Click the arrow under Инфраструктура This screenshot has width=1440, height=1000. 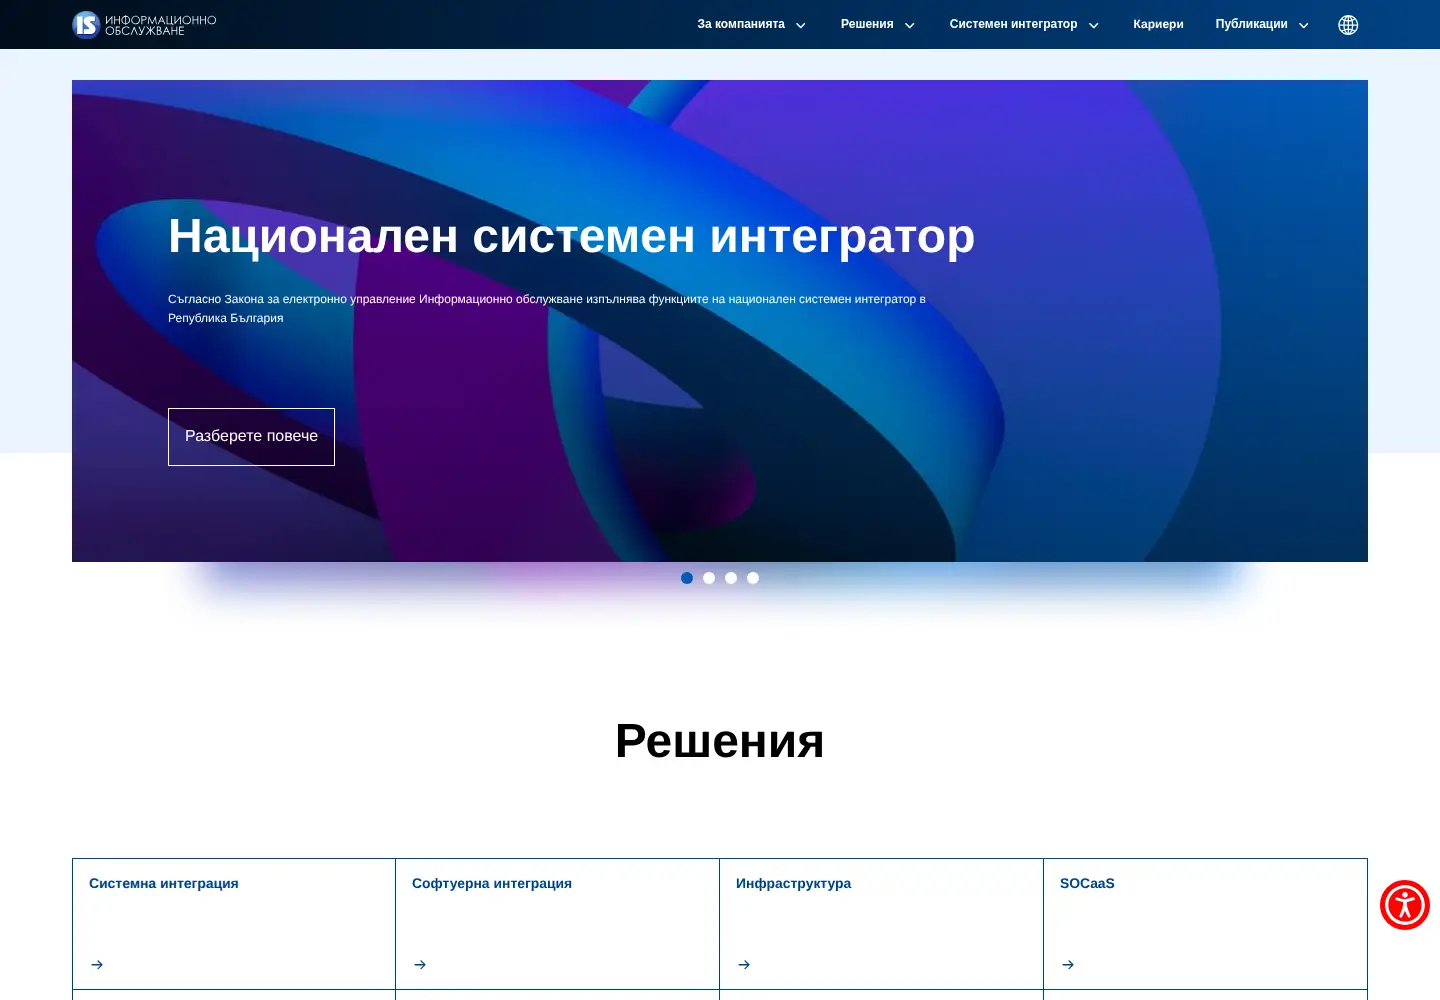click(744, 965)
